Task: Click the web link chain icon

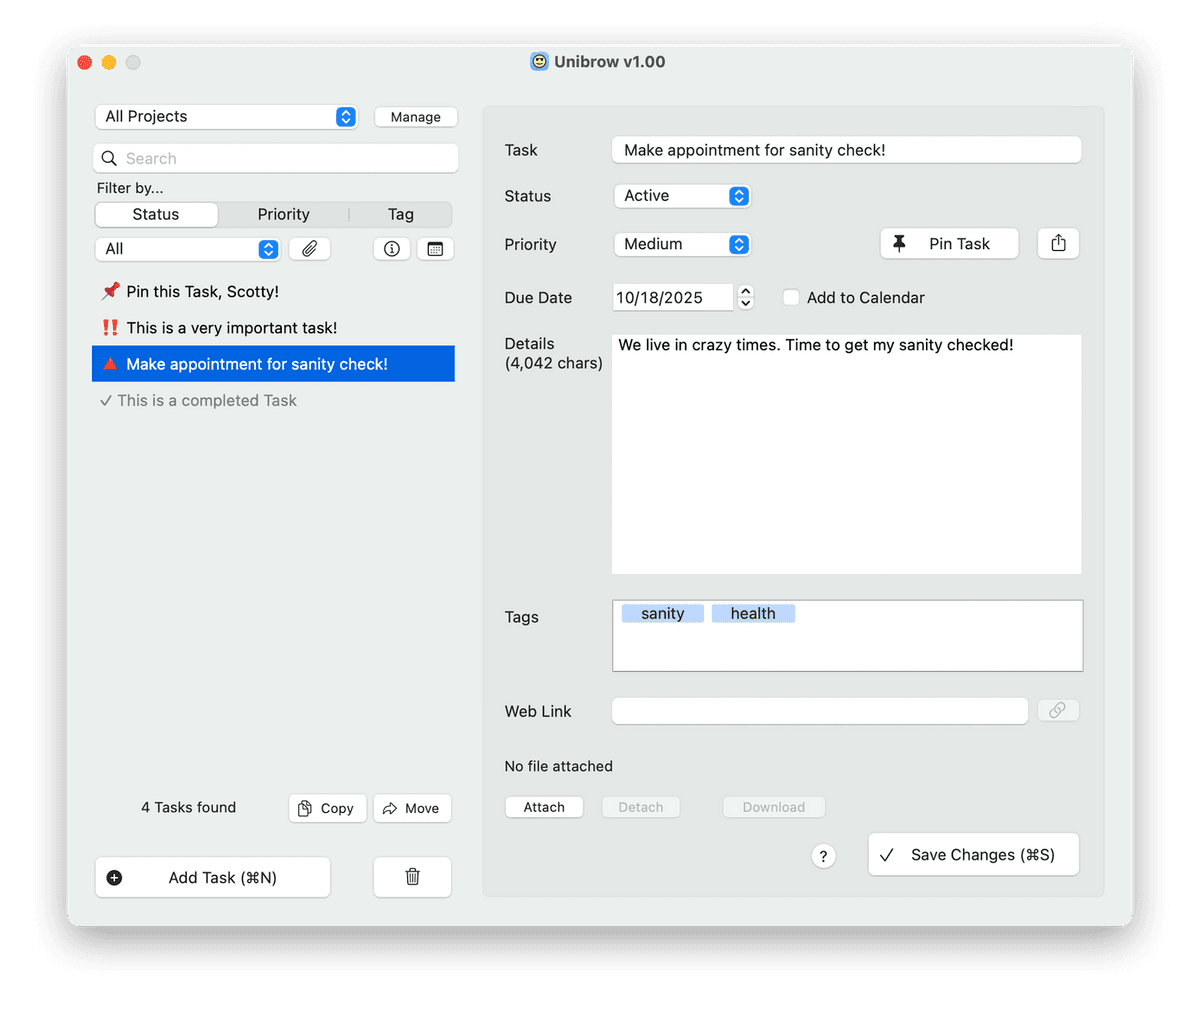Action: coord(1057,710)
